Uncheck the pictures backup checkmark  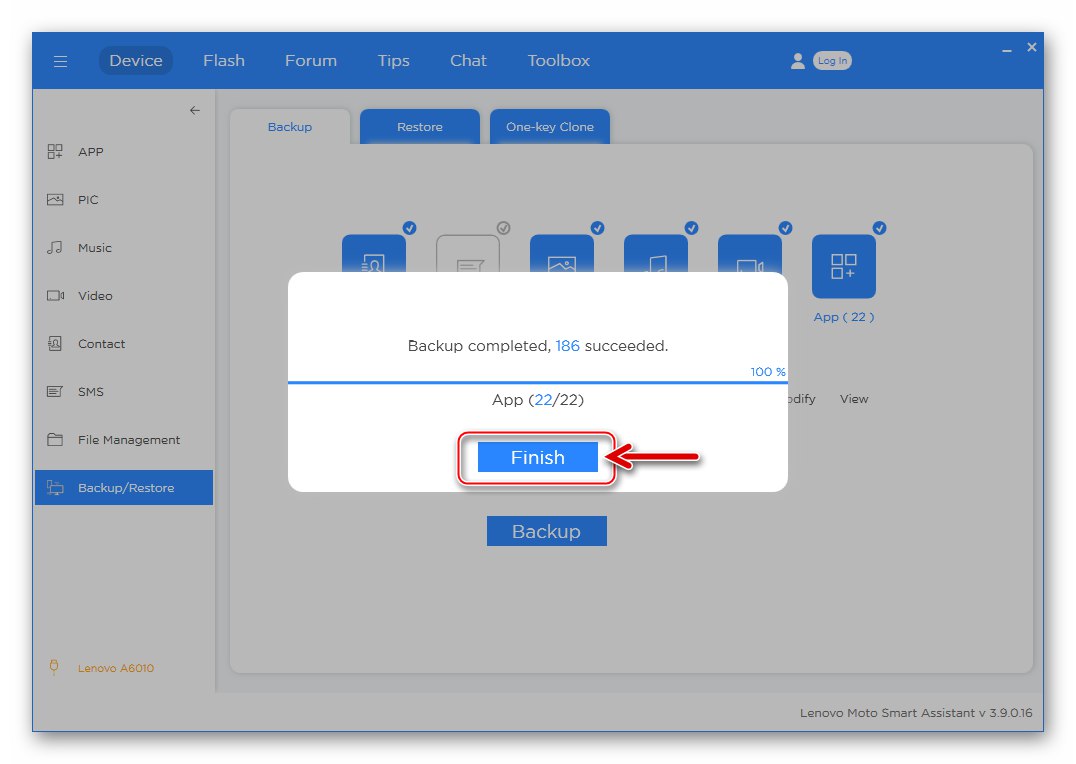[x=598, y=228]
